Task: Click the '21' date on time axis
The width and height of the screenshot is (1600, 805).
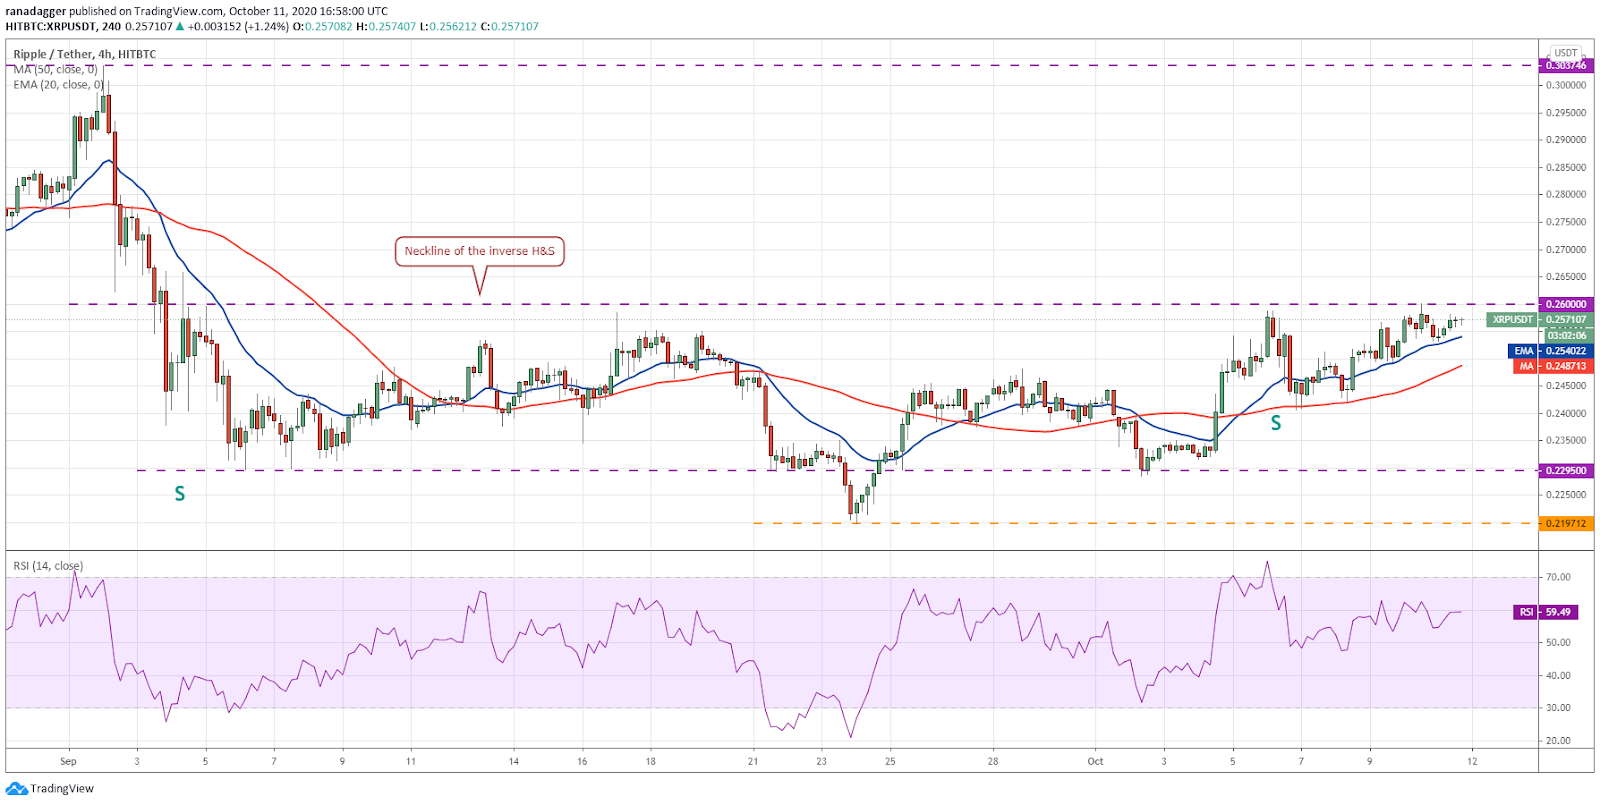Action: click(753, 761)
